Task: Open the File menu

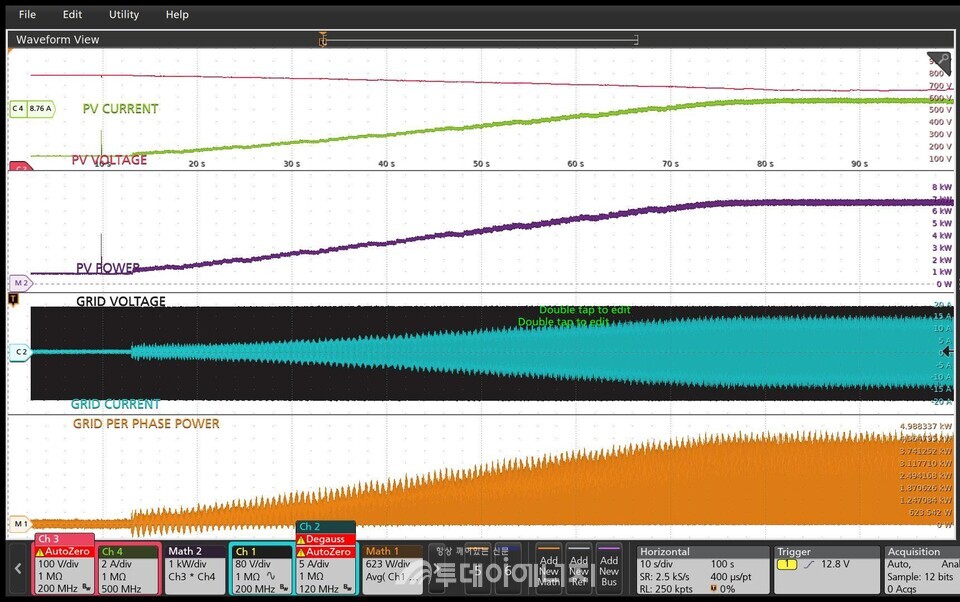Action: point(27,15)
